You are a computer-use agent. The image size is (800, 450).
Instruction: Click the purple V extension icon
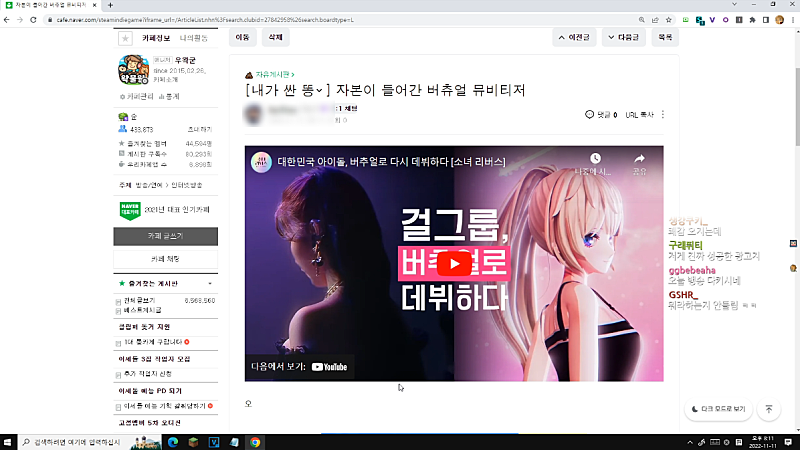coord(712,20)
